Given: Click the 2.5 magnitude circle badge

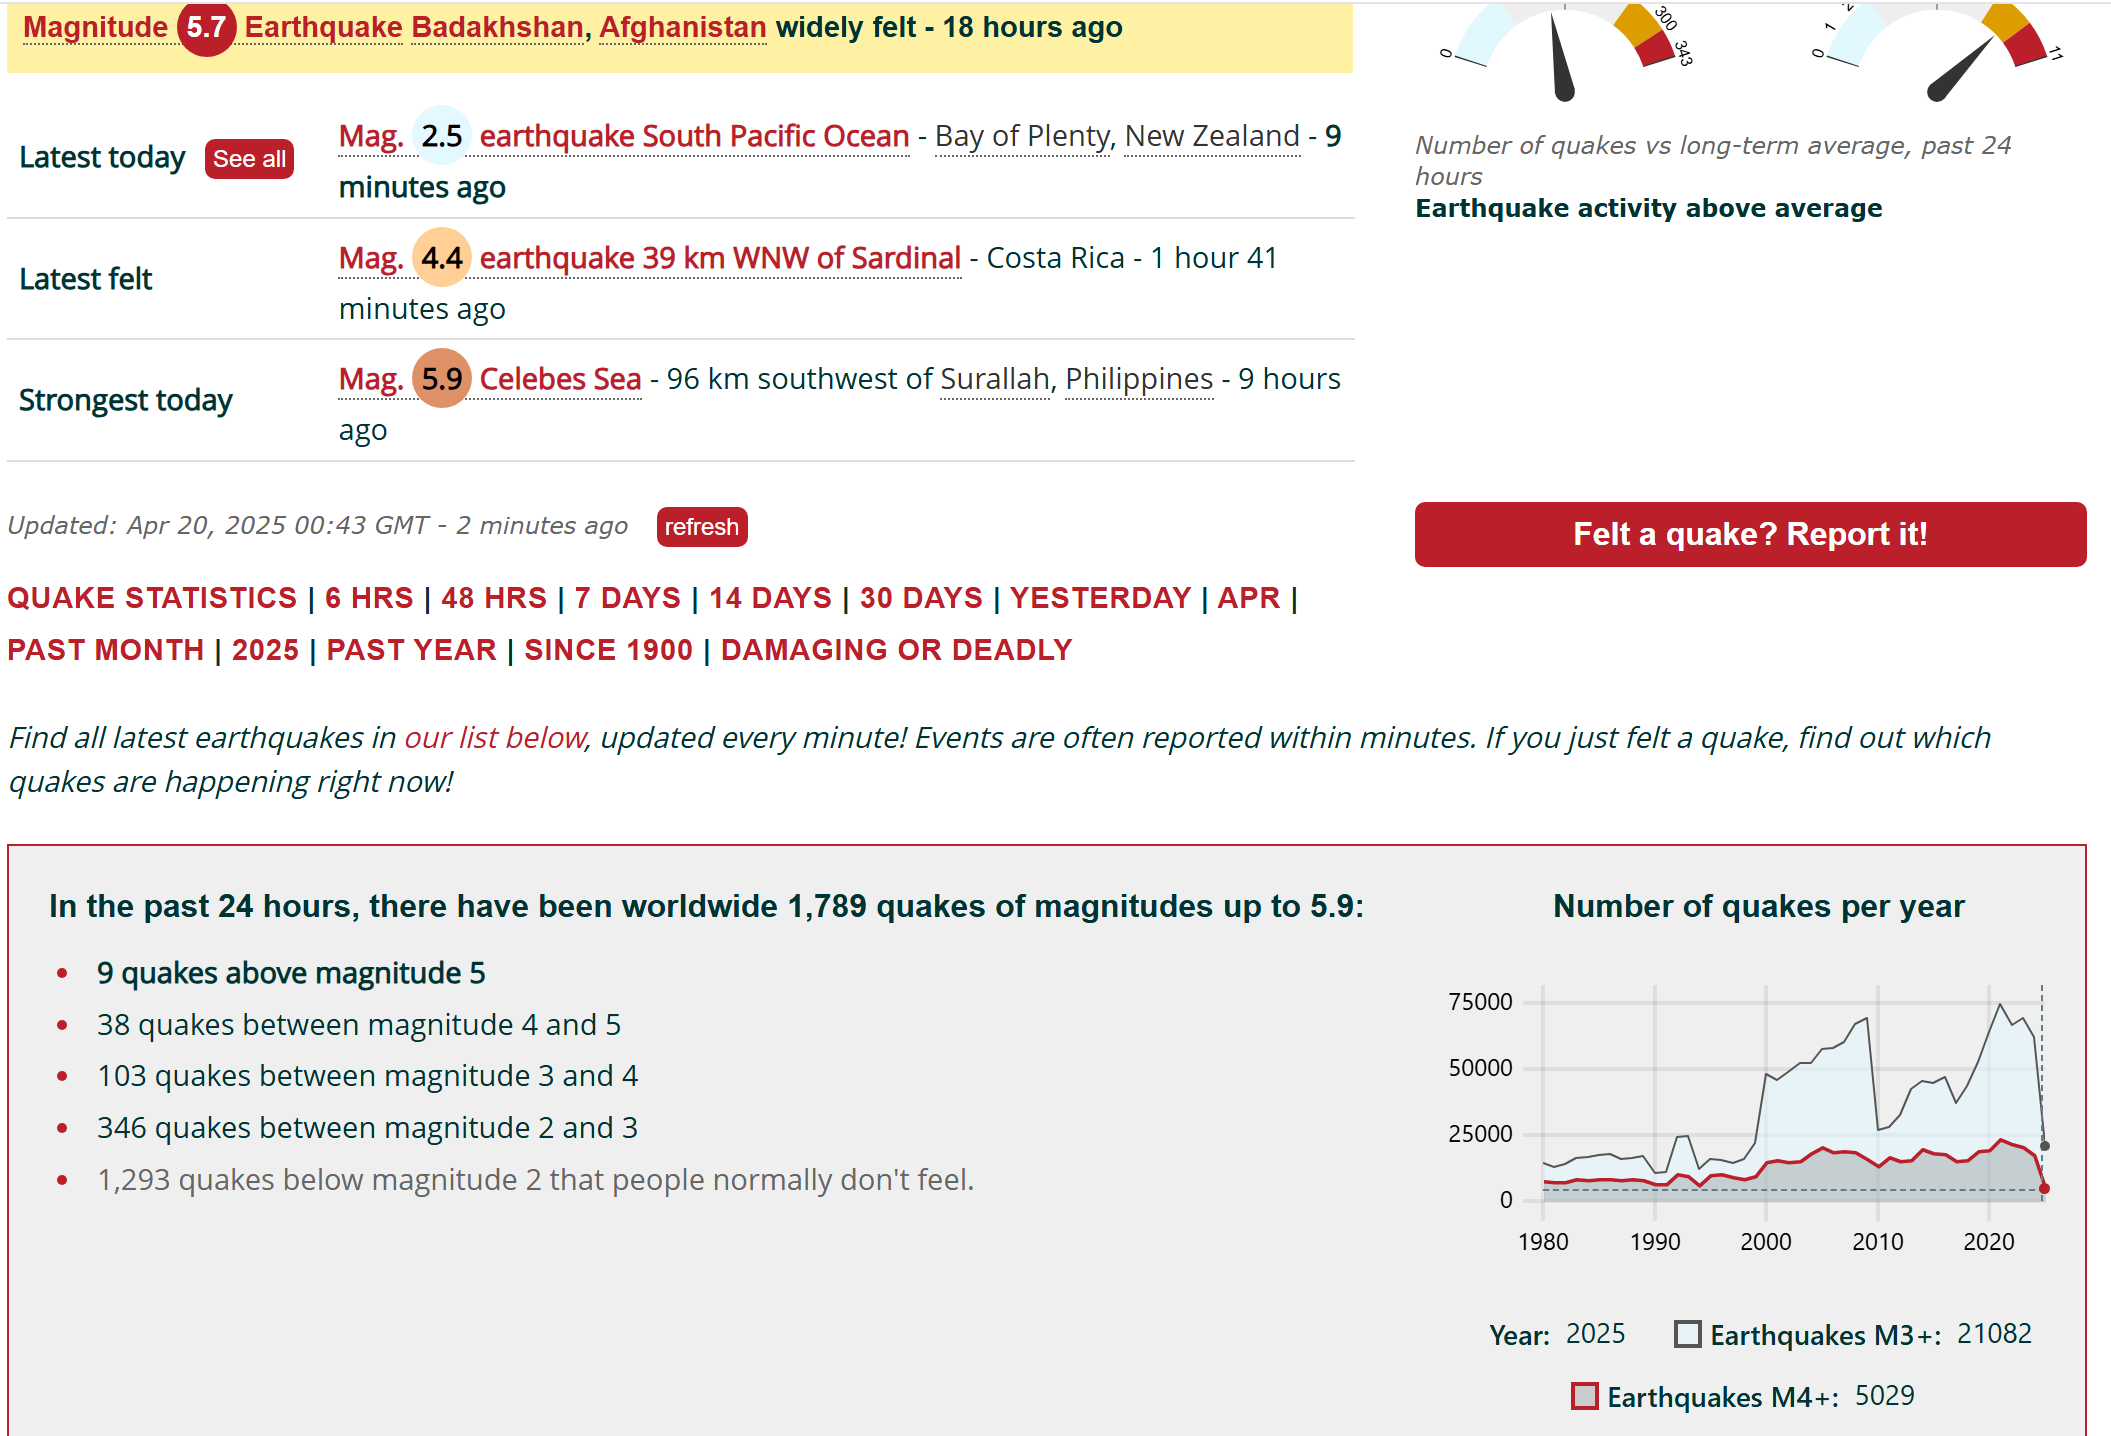Looking at the screenshot, I should (x=441, y=136).
